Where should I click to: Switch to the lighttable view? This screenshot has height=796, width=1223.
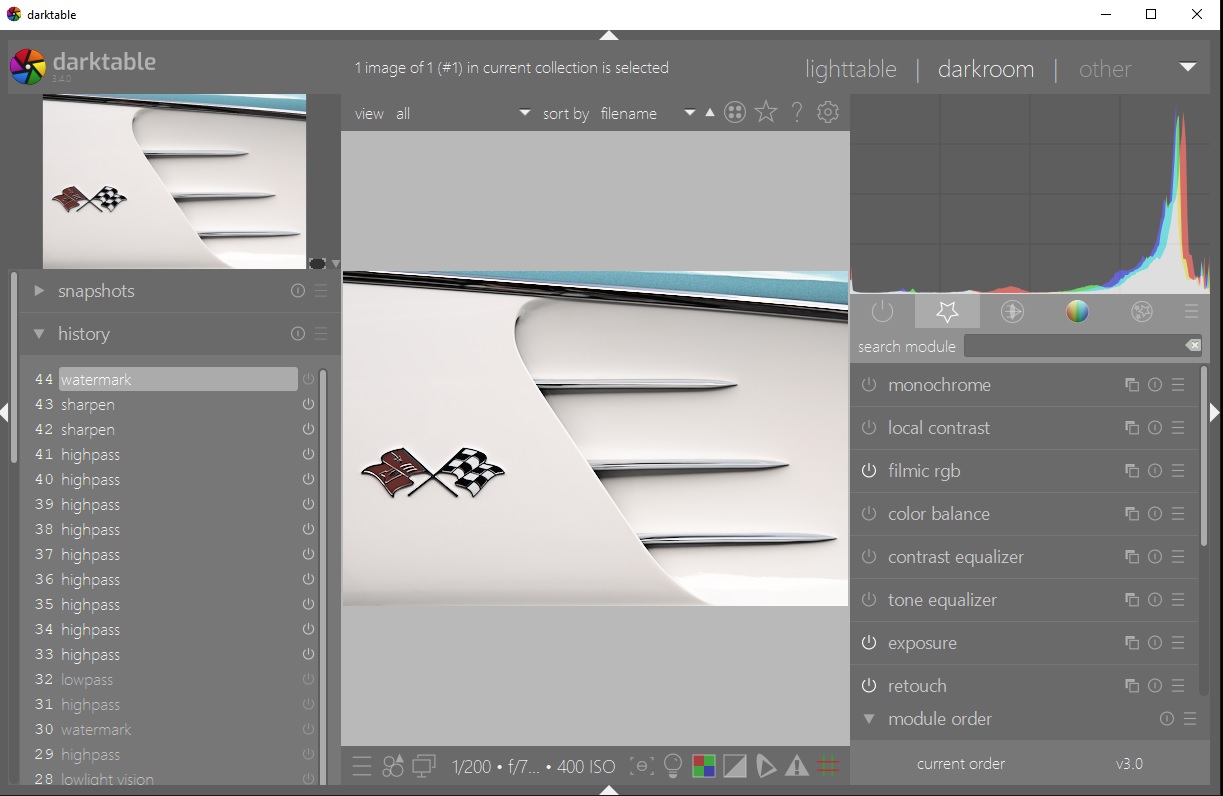(x=851, y=69)
